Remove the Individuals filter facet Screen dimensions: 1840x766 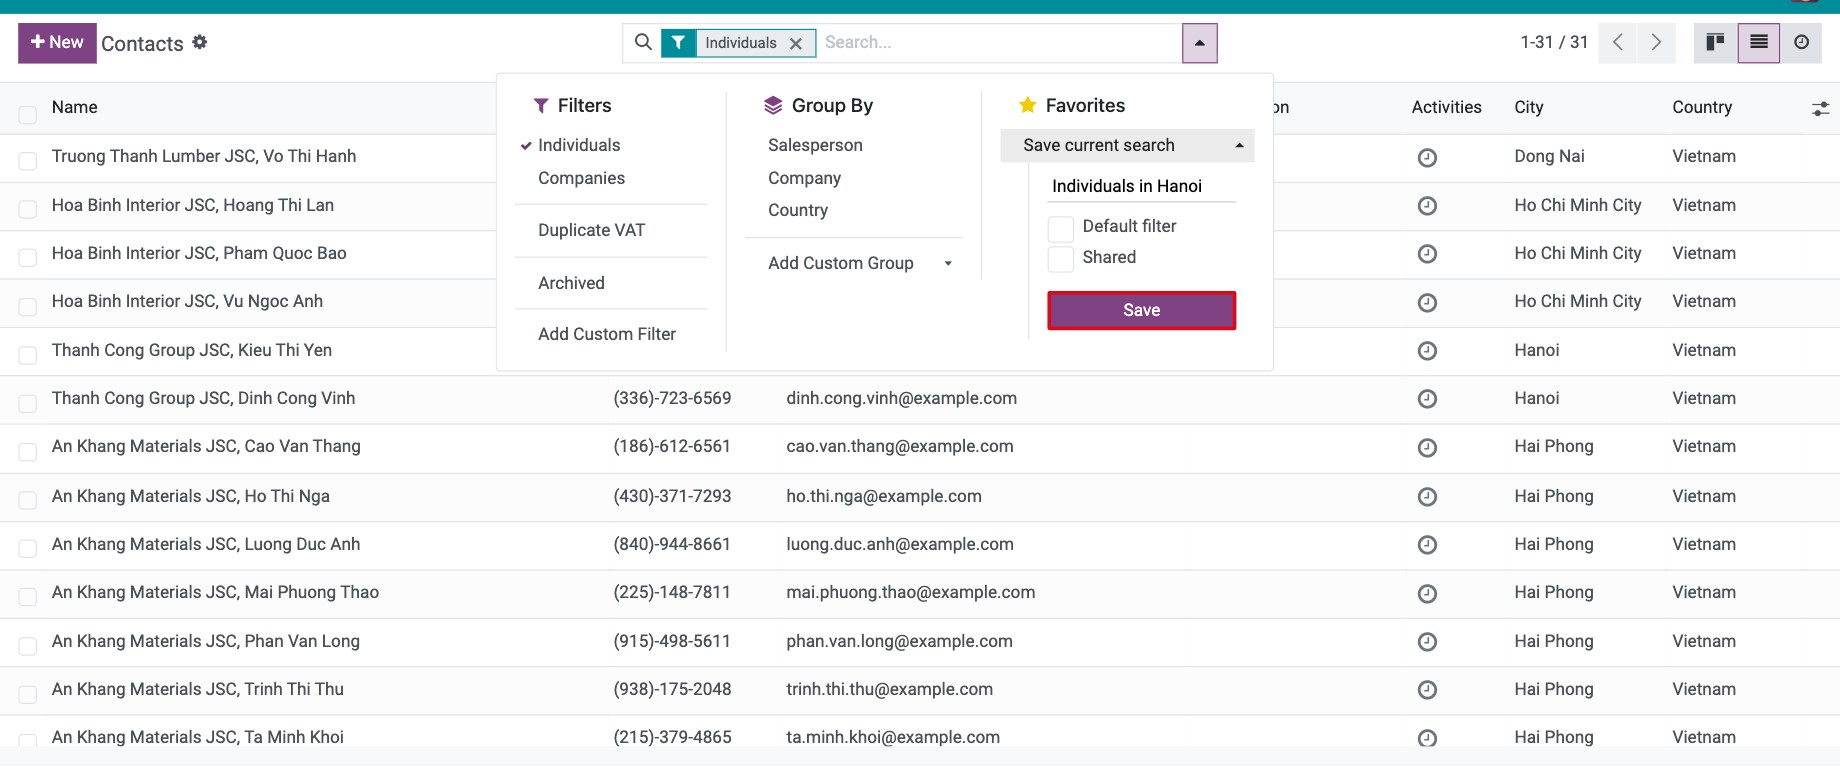[x=796, y=43]
